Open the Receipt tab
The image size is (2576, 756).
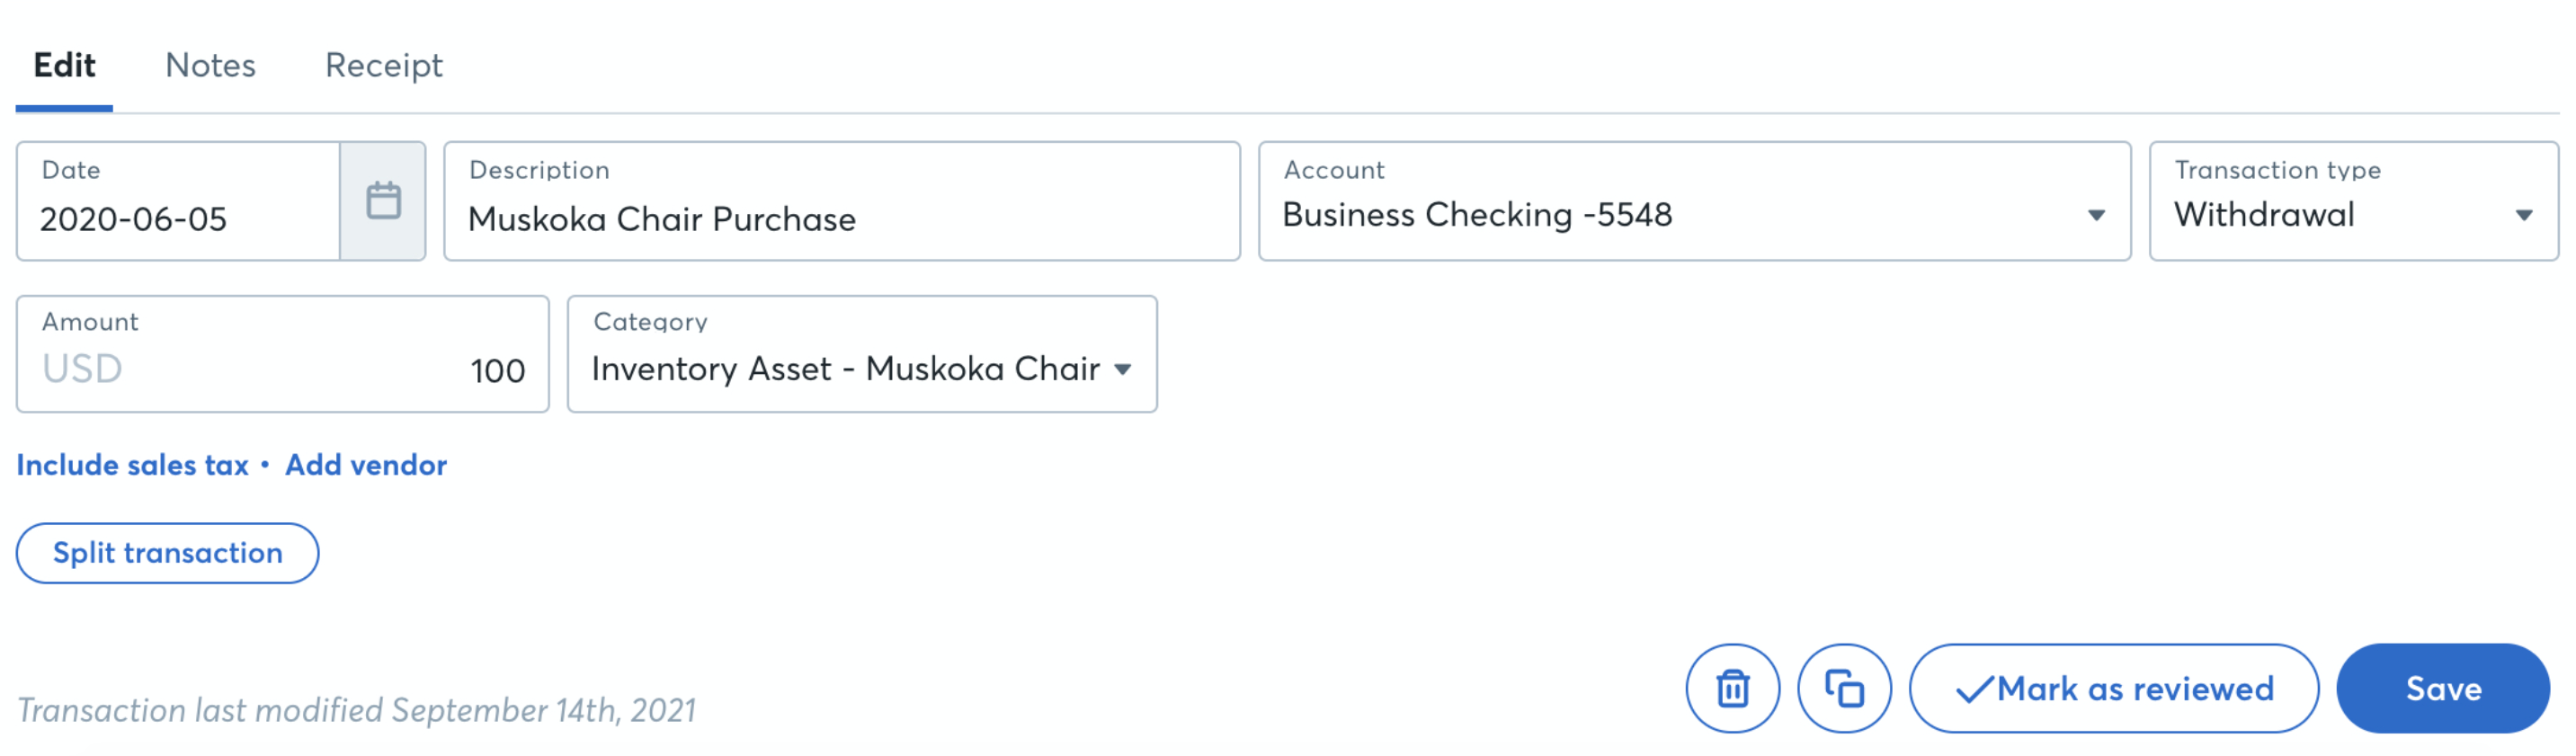(383, 66)
